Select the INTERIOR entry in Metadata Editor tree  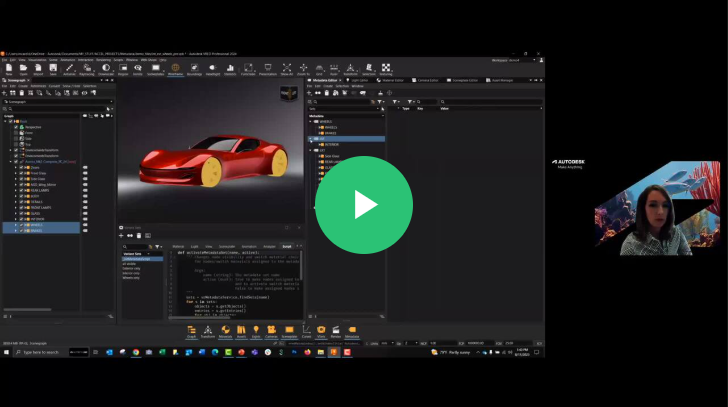click(332, 144)
